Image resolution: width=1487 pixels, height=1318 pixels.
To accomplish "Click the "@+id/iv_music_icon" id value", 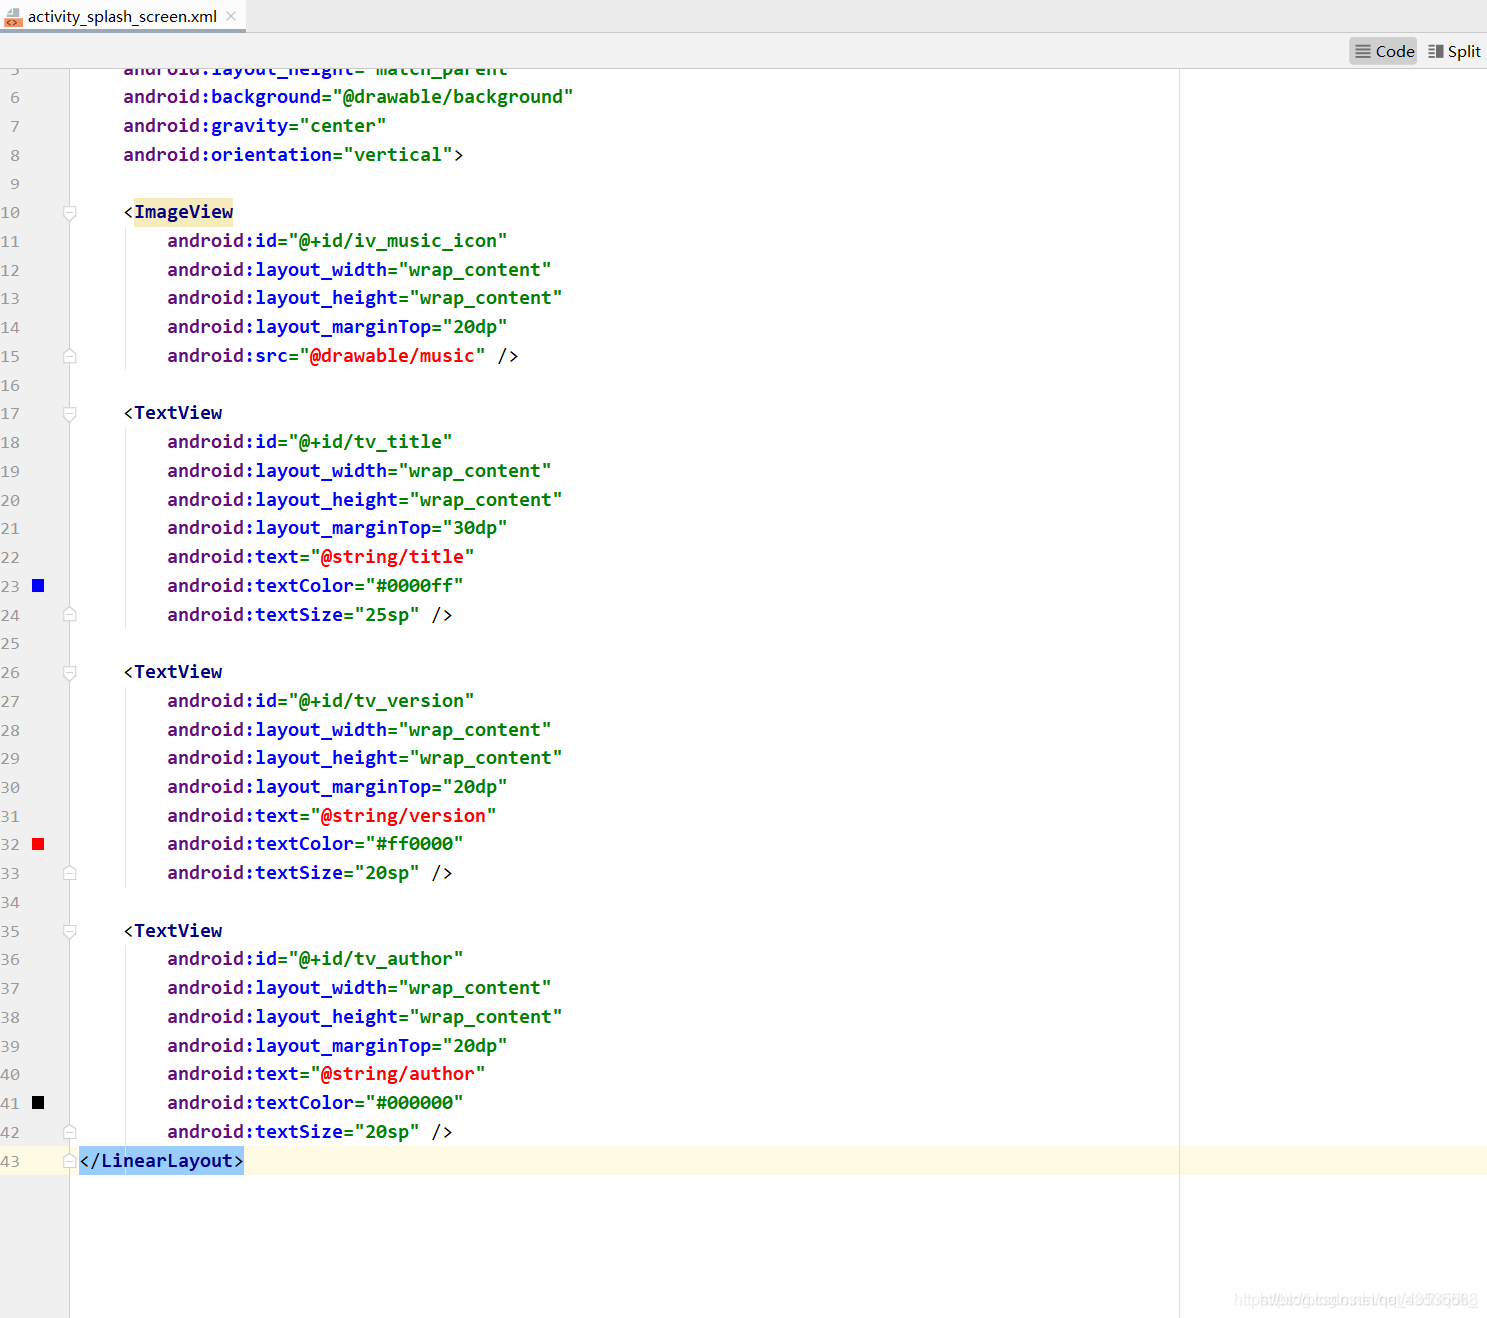I will point(398,241).
